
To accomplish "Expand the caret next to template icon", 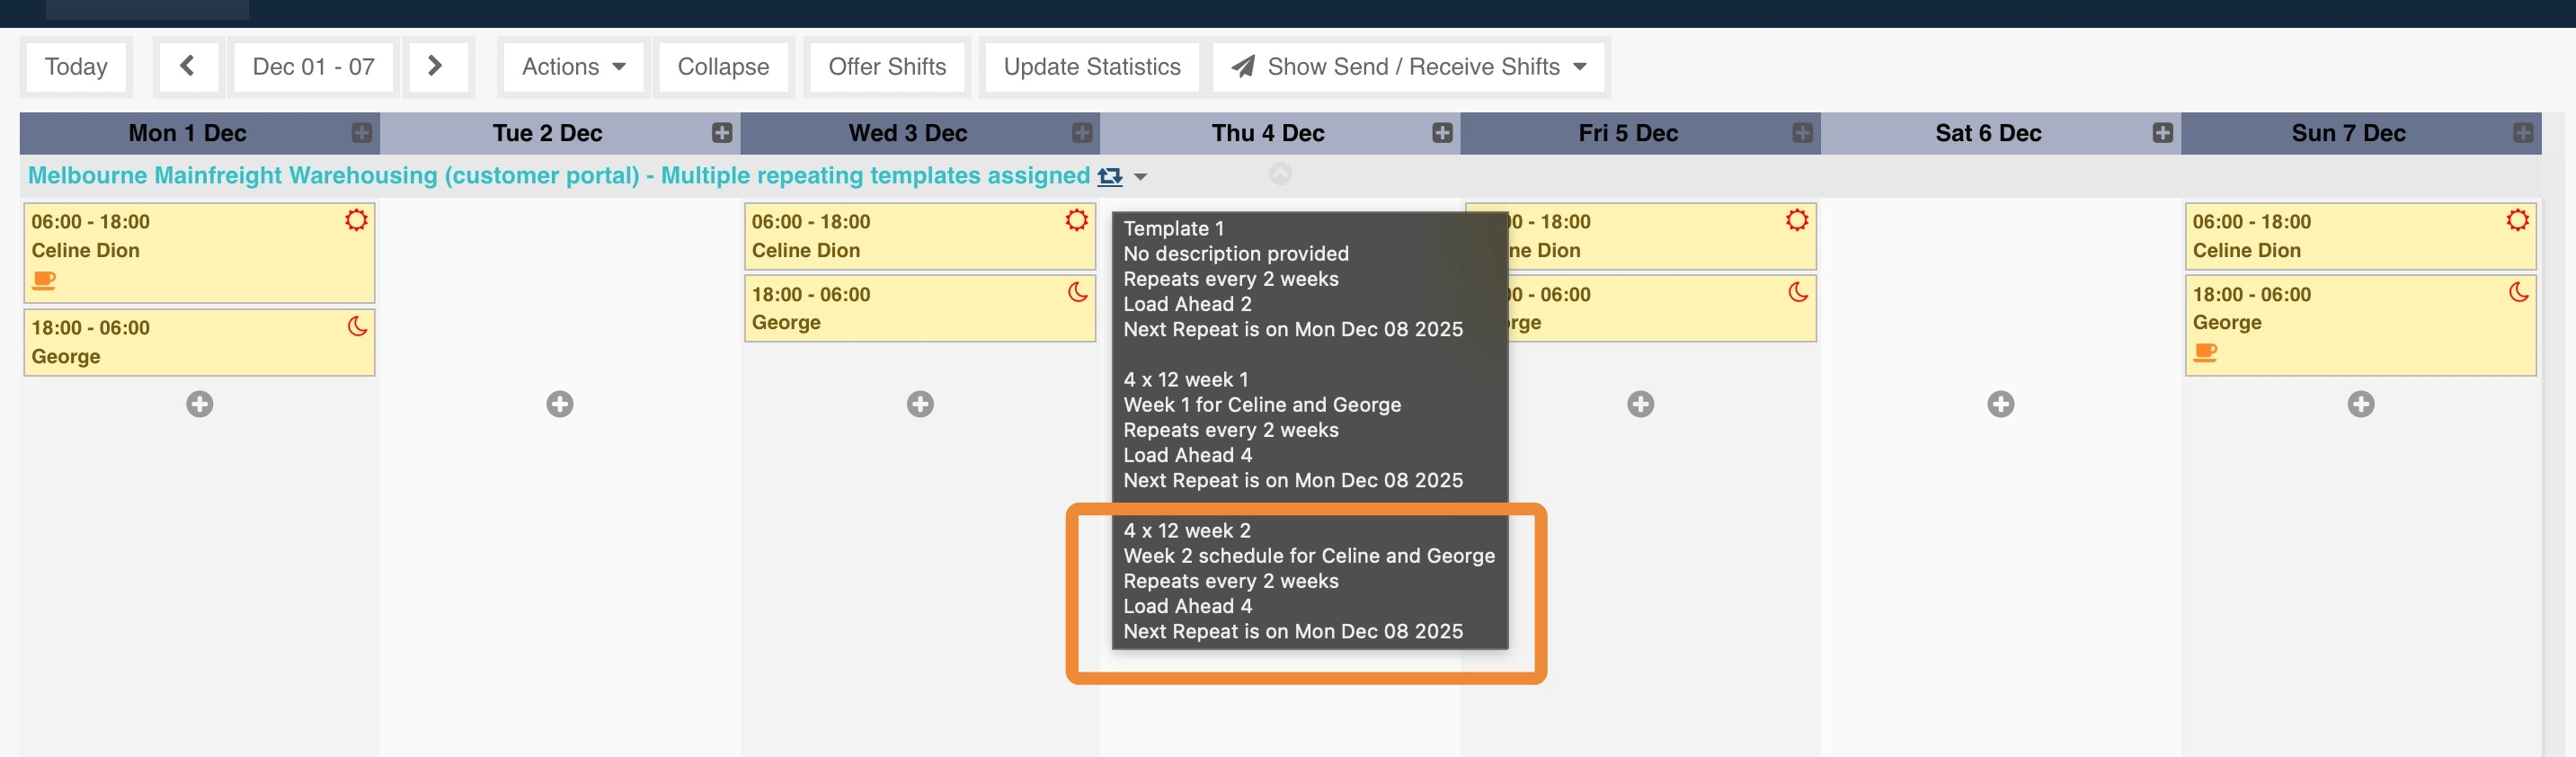I will [x=1140, y=177].
